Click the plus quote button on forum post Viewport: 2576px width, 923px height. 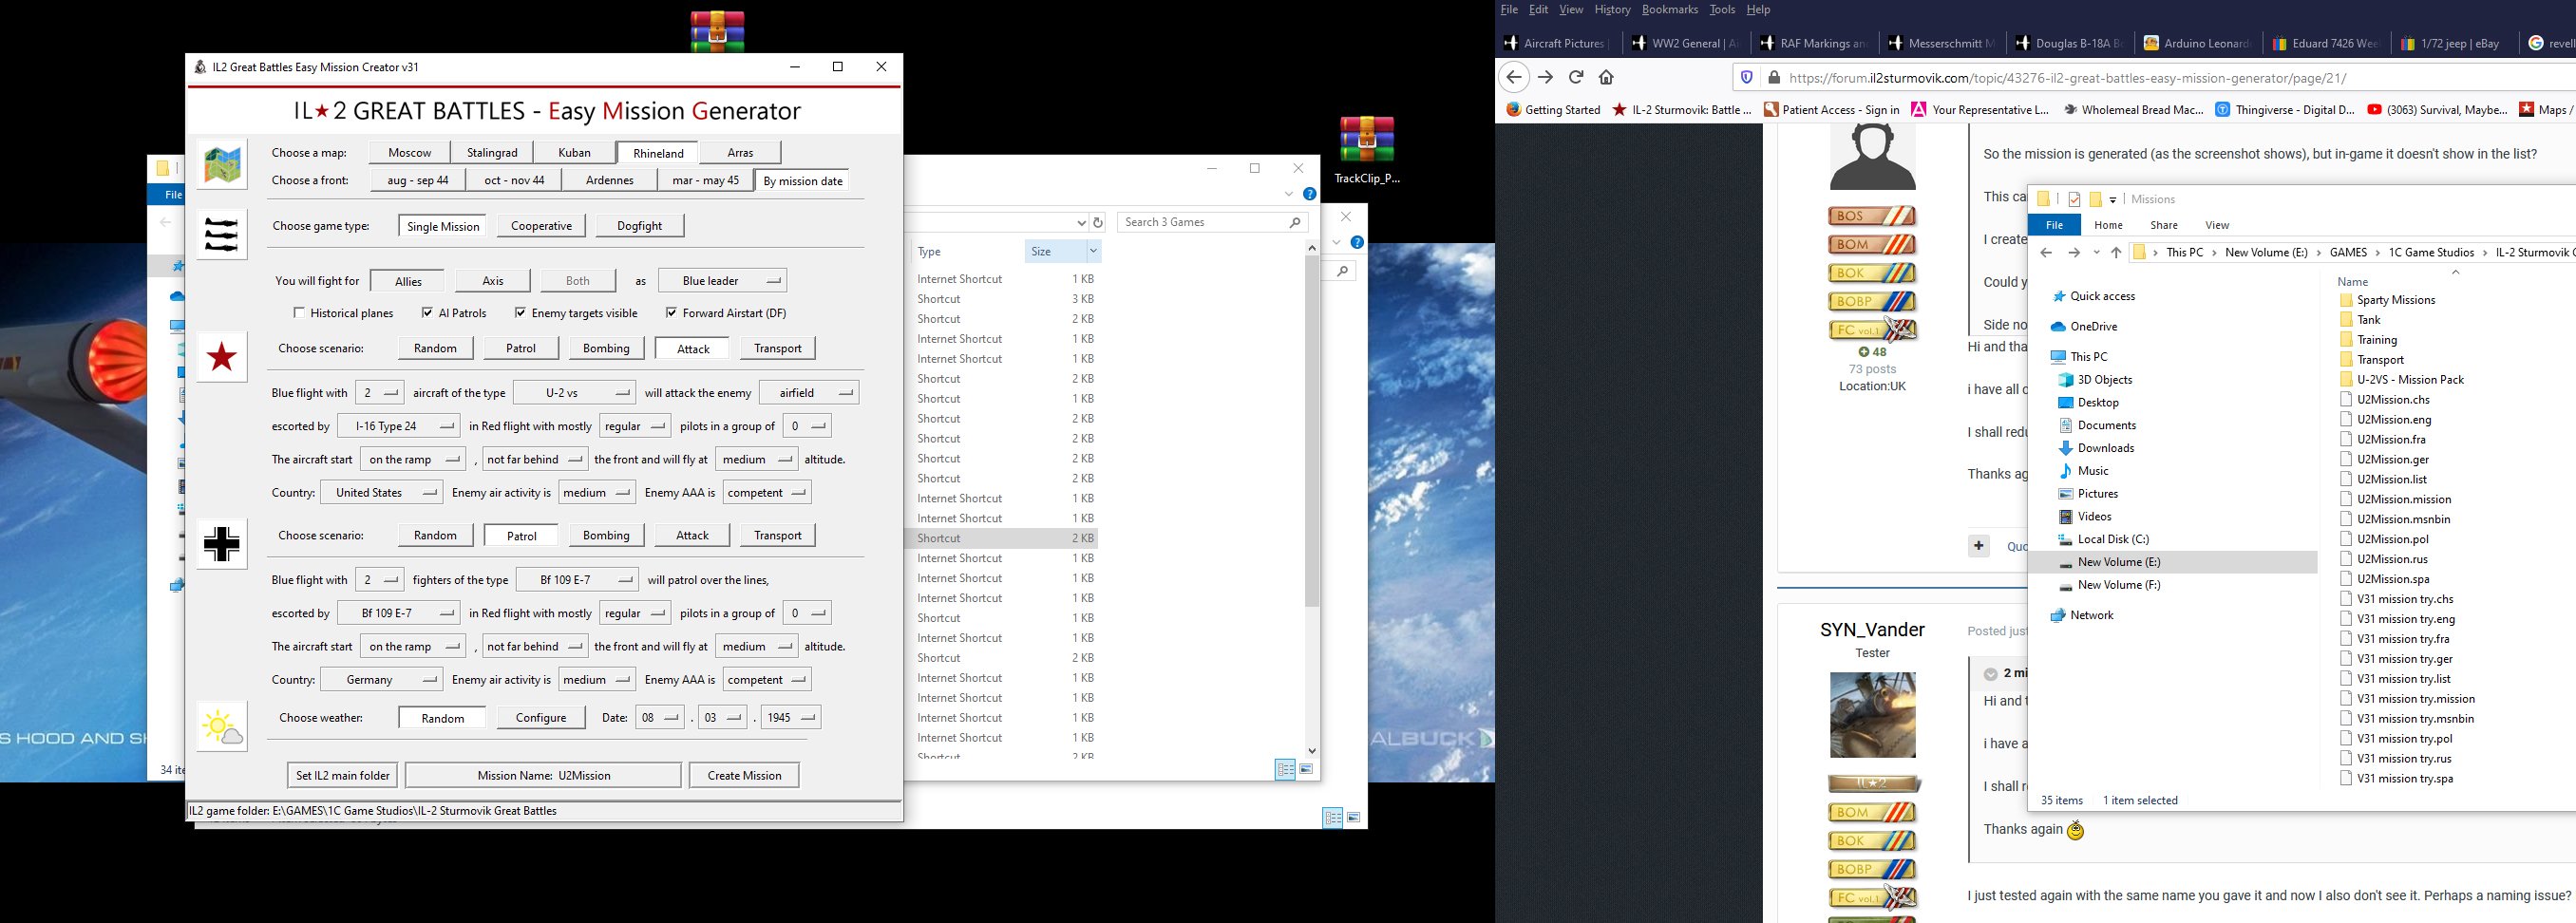(1979, 546)
